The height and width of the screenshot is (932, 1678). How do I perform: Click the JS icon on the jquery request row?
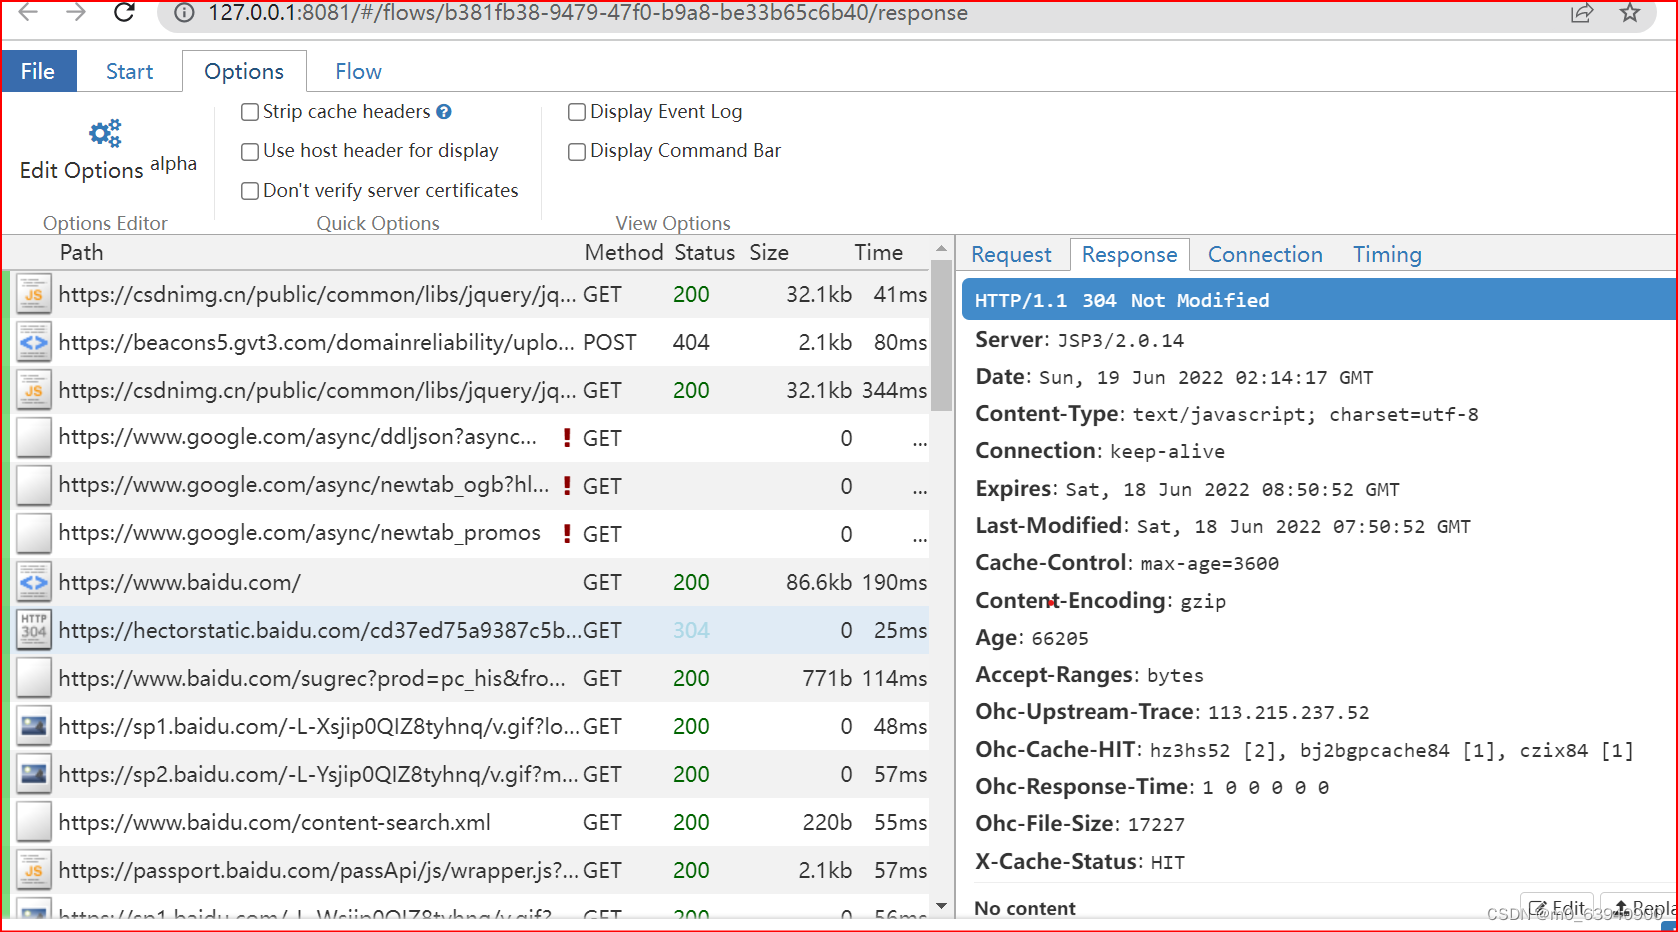tap(33, 294)
